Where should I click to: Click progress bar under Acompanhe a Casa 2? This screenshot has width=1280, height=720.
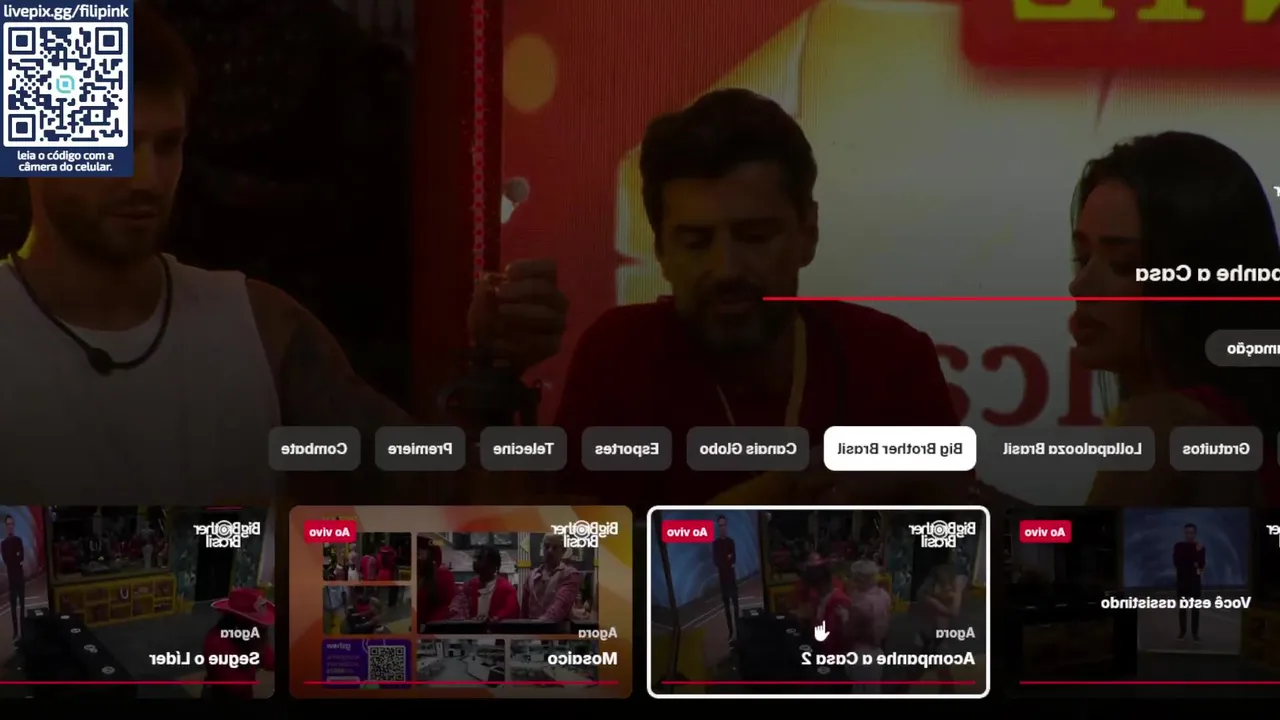pyautogui.click(x=818, y=683)
